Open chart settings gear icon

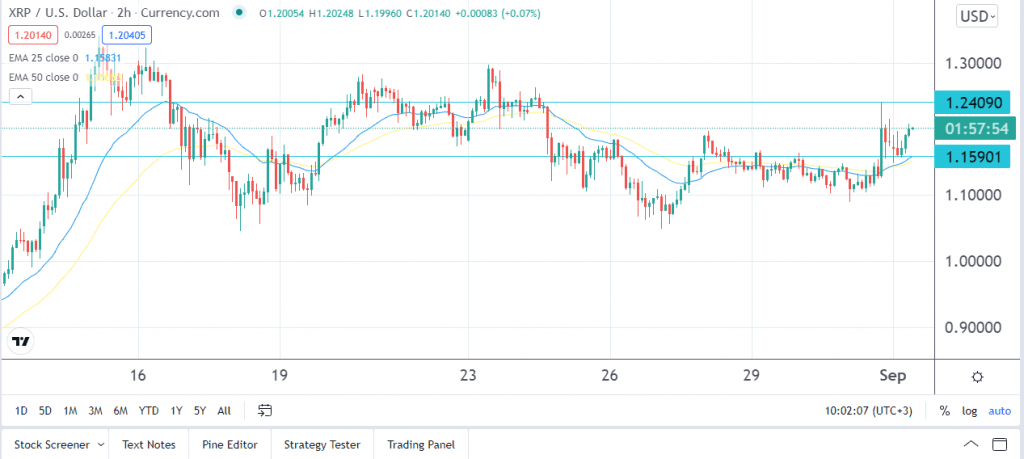[977, 377]
